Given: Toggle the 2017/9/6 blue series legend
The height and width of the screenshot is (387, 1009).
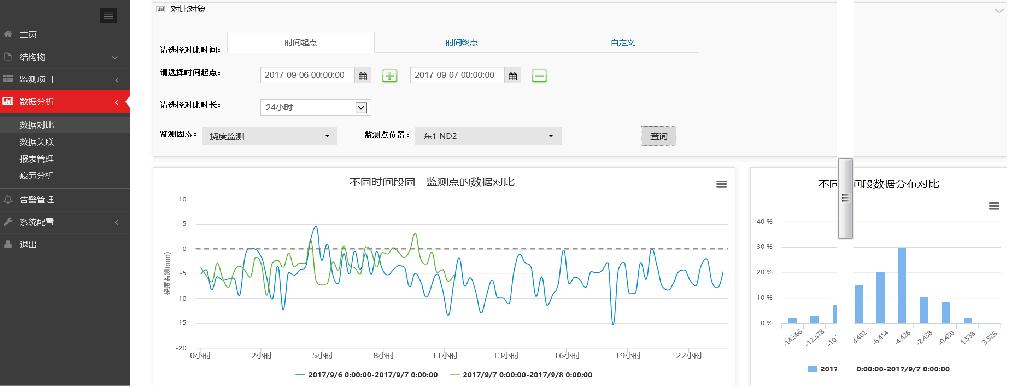Looking at the screenshot, I should (366, 374).
